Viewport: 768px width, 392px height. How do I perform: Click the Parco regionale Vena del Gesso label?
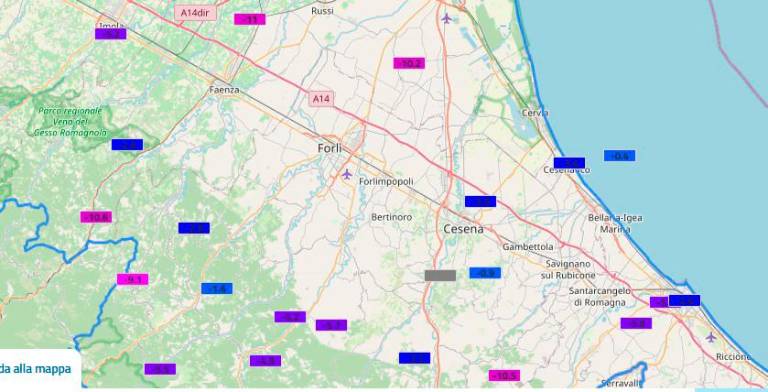pyautogui.click(x=70, y=122)
